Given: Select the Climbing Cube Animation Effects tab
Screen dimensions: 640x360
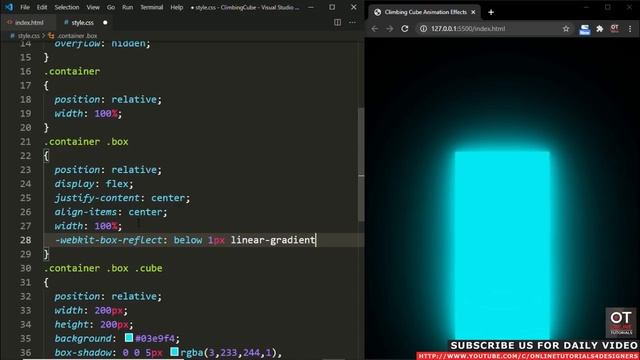Looking at the screenshot, I should pyautogui.click(x=424, y=12).
